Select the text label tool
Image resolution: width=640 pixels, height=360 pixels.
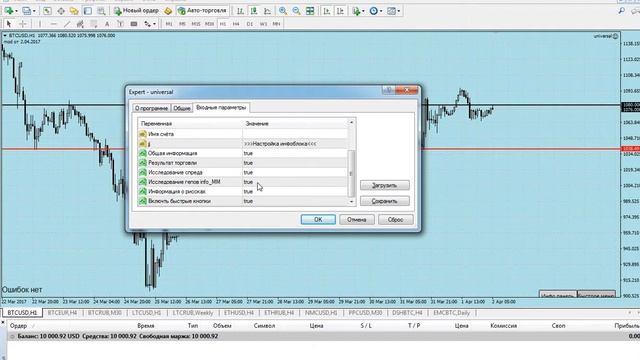point(120,24)
